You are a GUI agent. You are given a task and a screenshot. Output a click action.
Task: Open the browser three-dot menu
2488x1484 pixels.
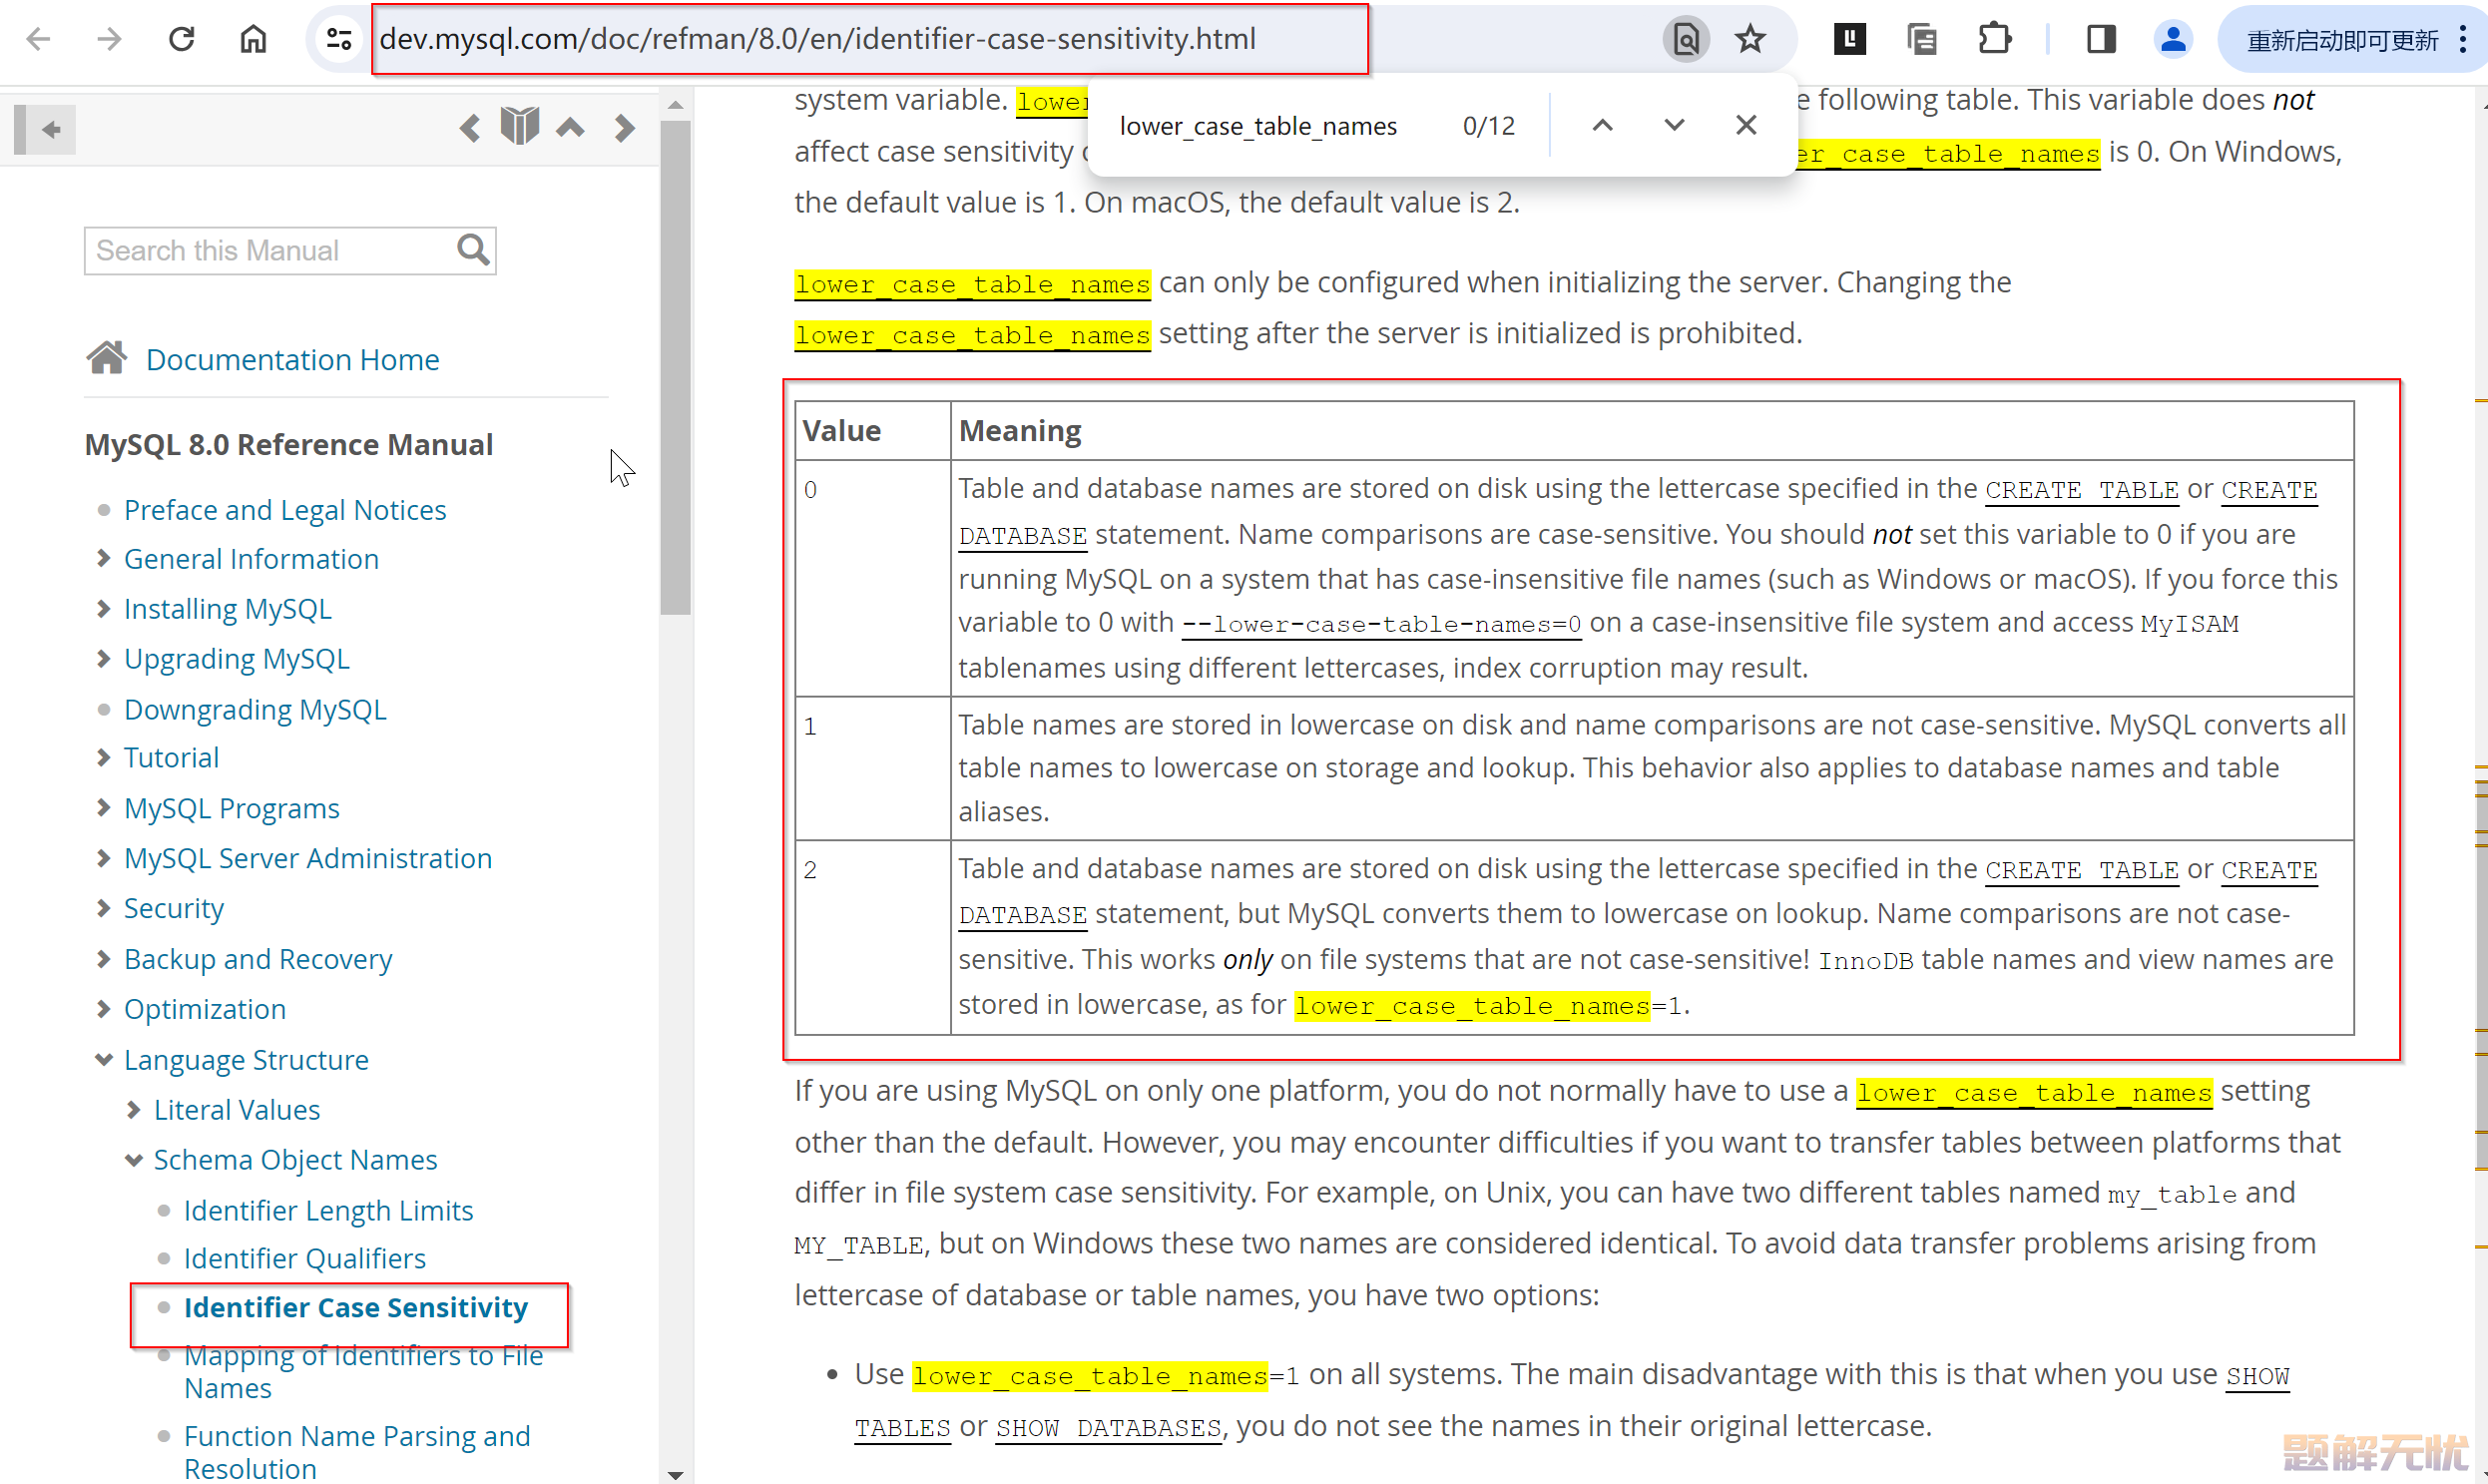(x=2463, y=39)
